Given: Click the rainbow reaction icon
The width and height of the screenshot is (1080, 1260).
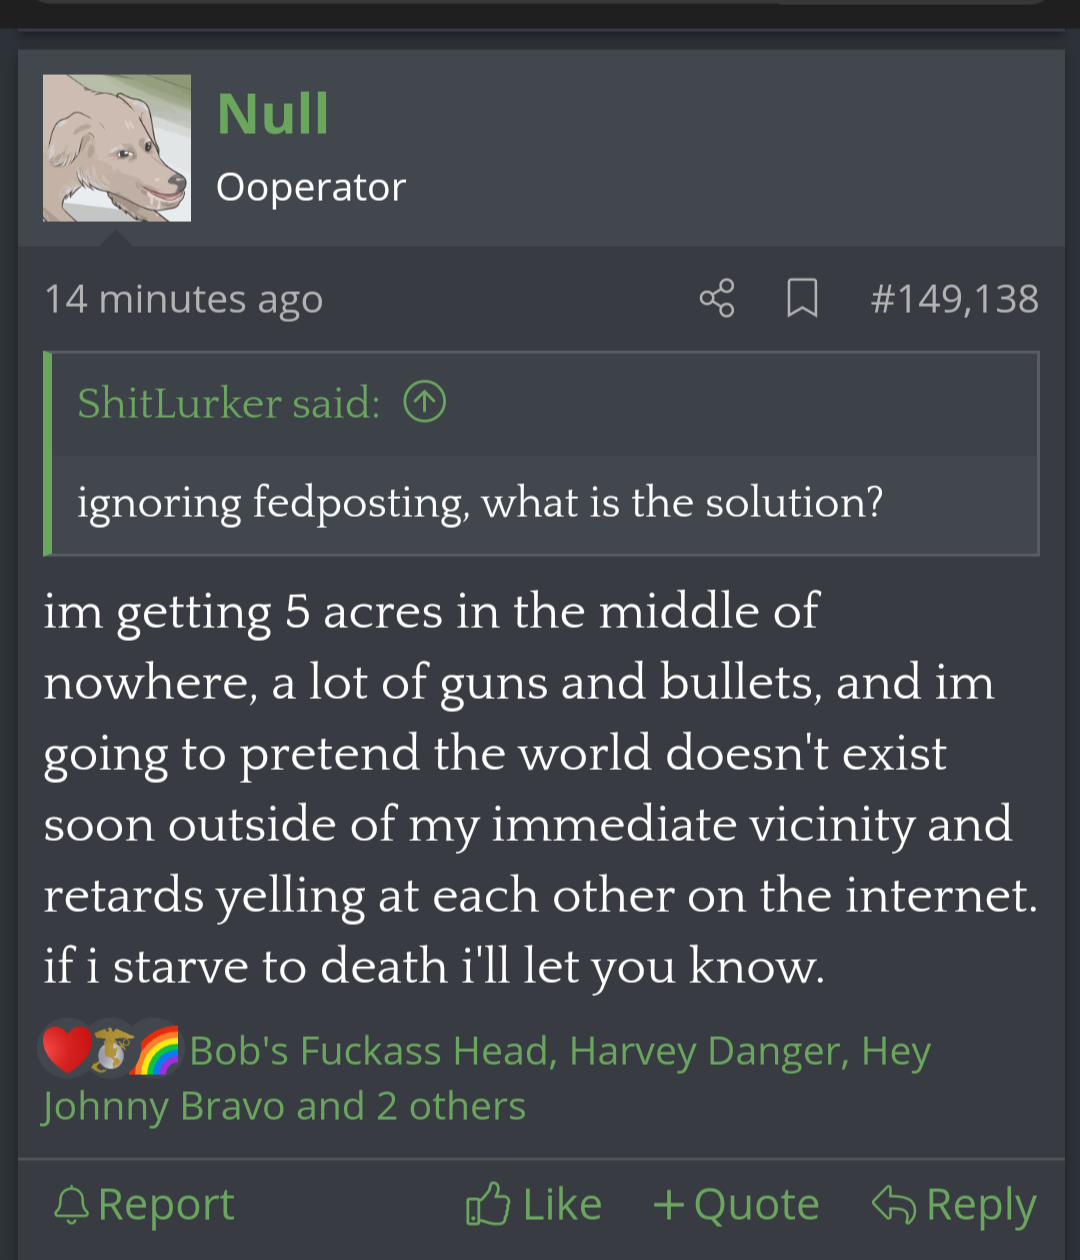Looking at the screenshot, I should tap(155, 1051).
